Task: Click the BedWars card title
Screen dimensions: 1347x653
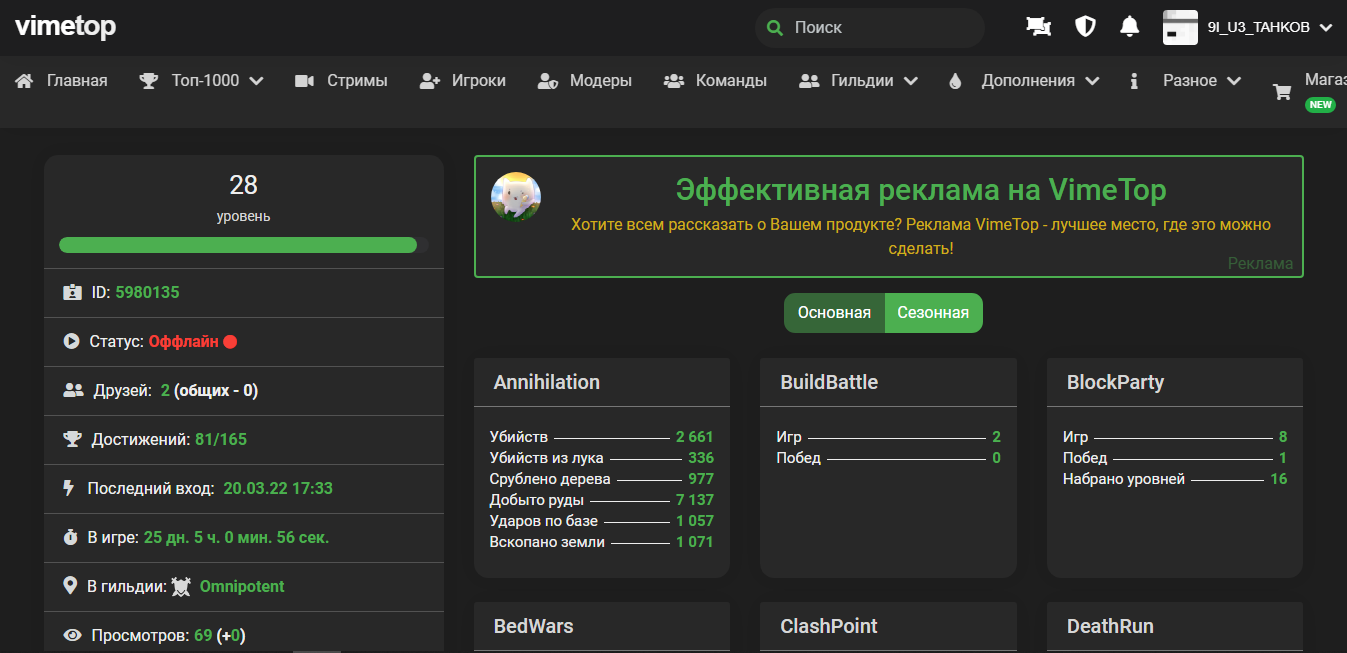Action: click(534, 626)
